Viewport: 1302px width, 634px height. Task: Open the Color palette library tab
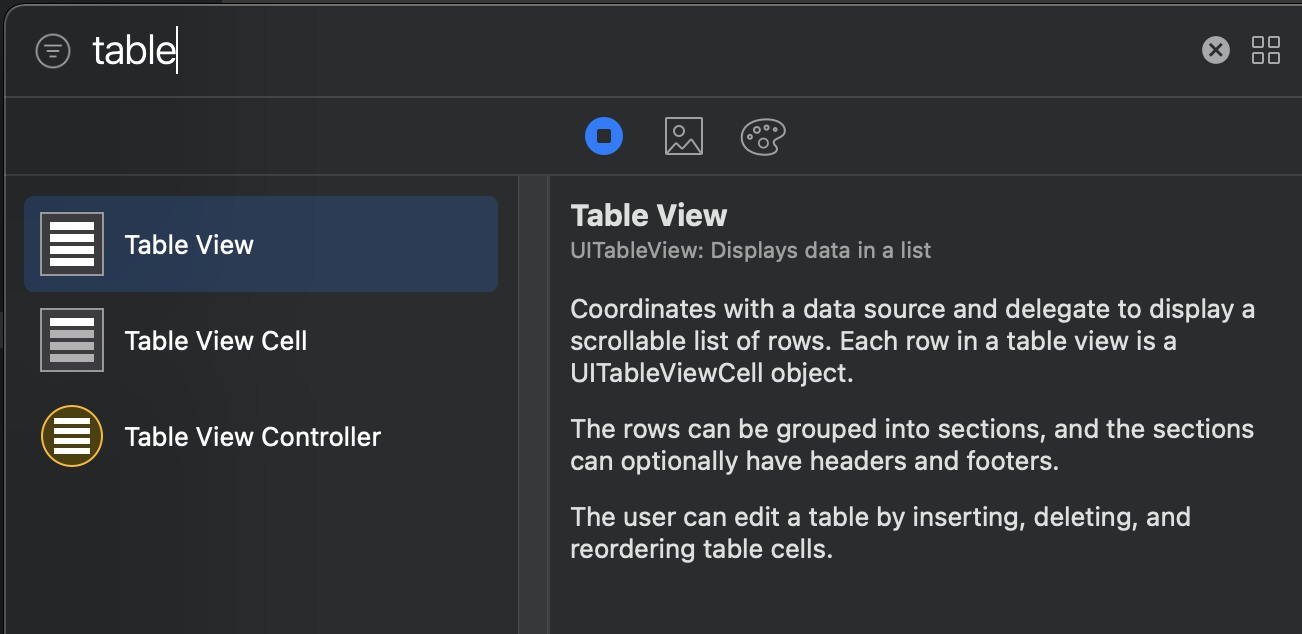pyautogui.click(x=763, y=136)
